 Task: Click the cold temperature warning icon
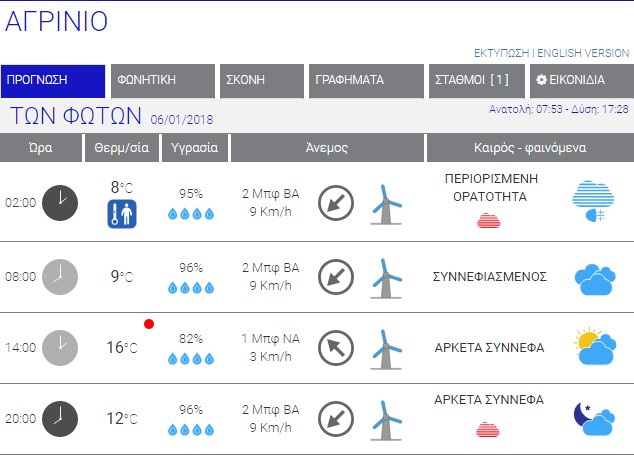click(x=122, y=213)
